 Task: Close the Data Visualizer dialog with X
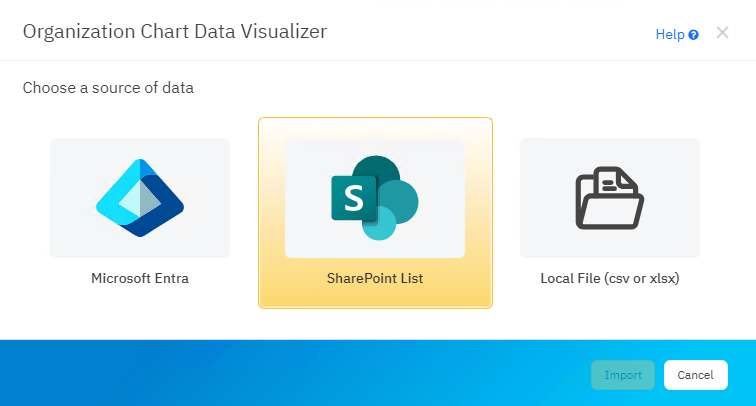point(722,33)
